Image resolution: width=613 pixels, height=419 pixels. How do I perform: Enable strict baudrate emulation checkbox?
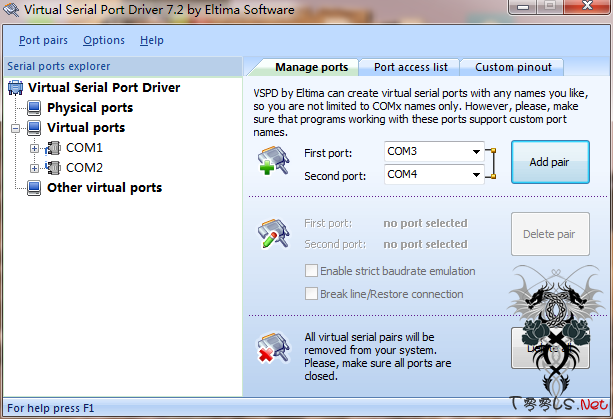click(311, 271)
